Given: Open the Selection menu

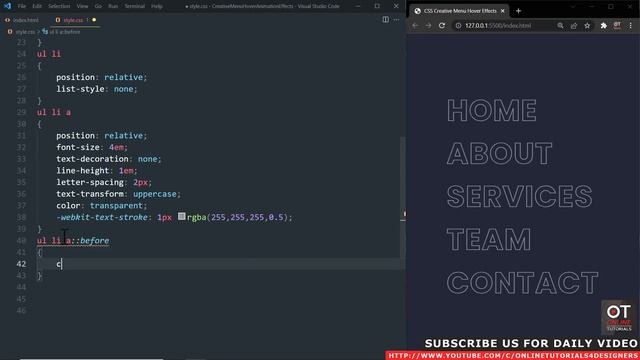Looking at the screenshot, I should pos(59,6).
